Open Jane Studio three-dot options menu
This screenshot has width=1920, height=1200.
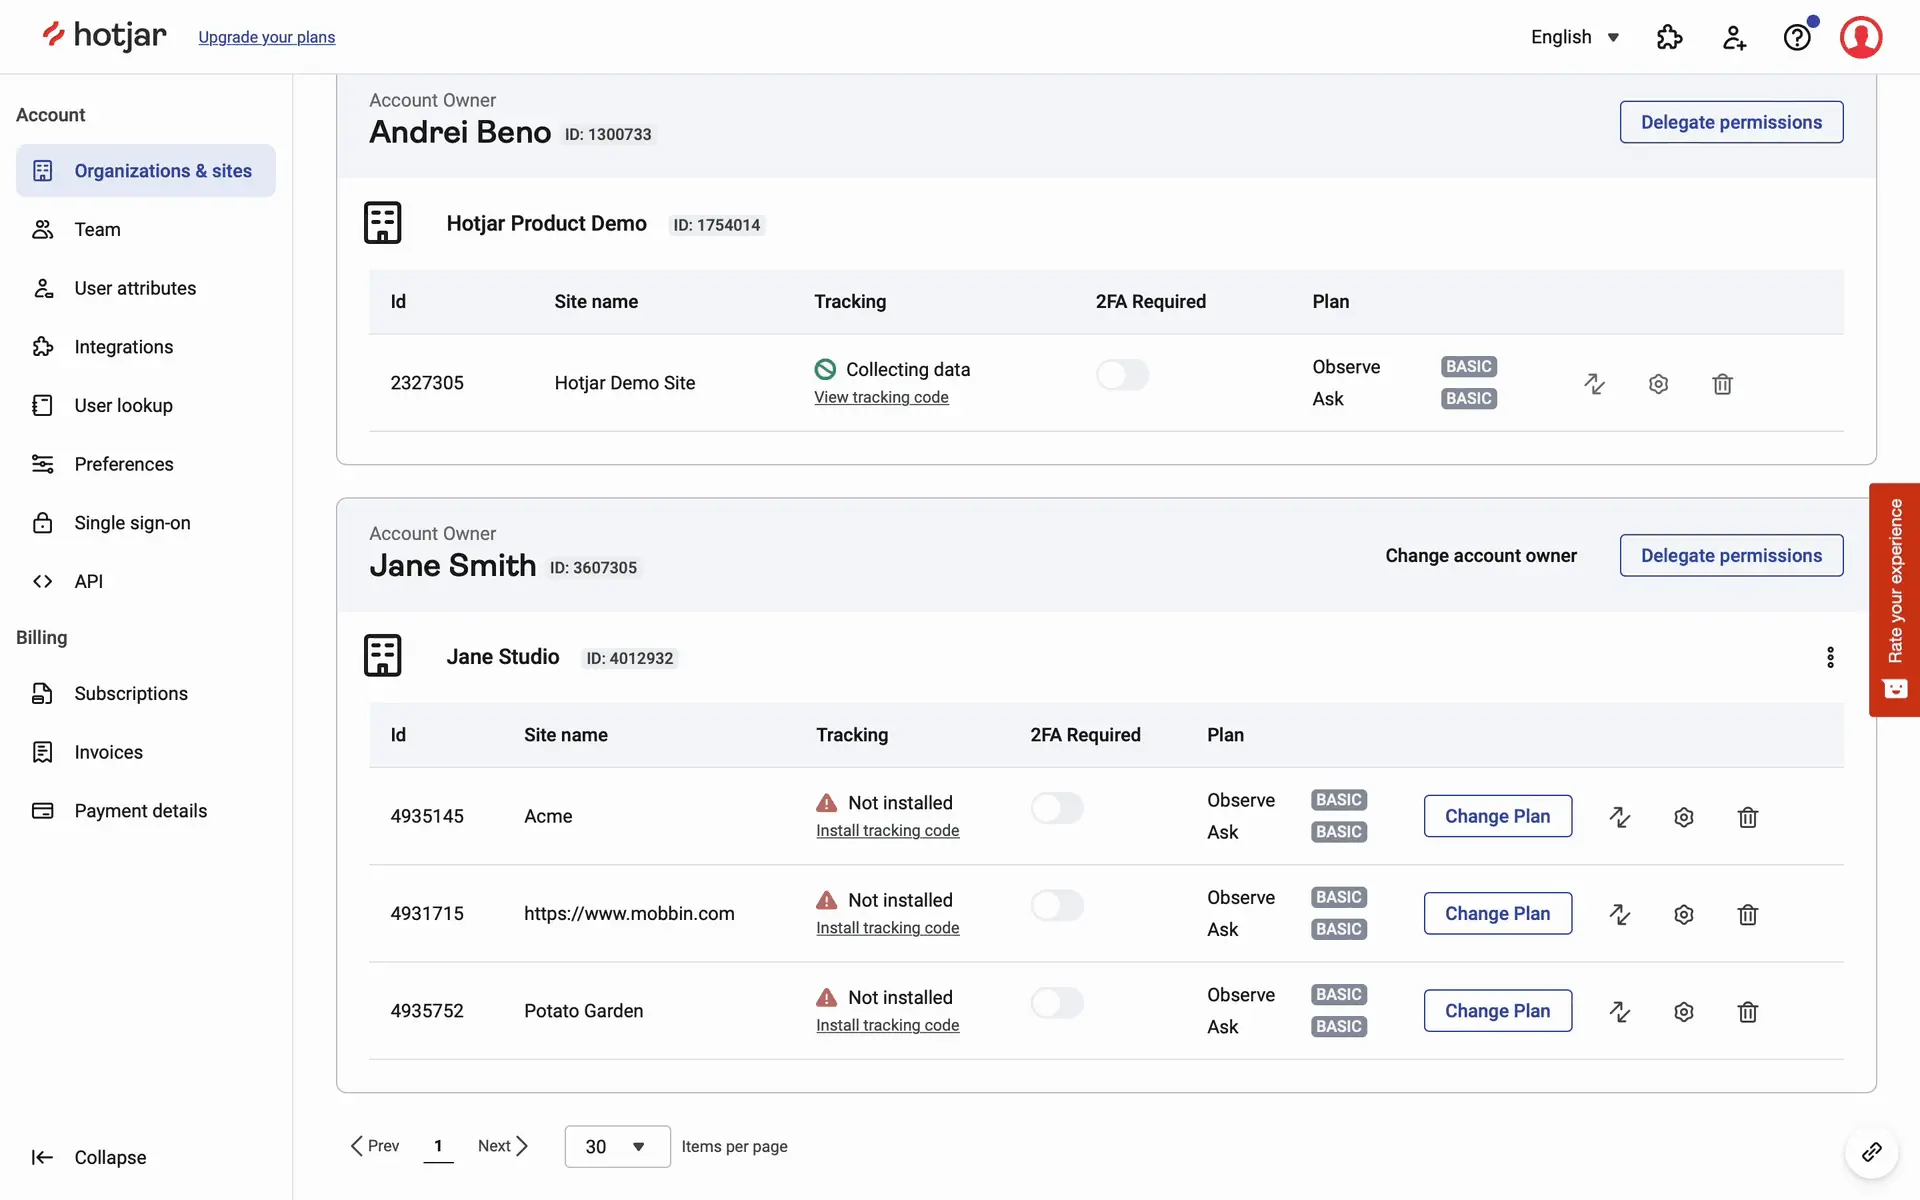(1830, 657)
